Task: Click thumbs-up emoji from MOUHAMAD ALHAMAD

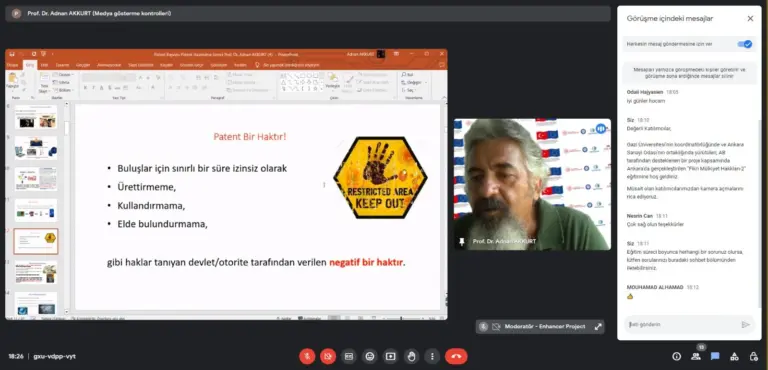Action: pyautogui.click(x=630, y=296)
